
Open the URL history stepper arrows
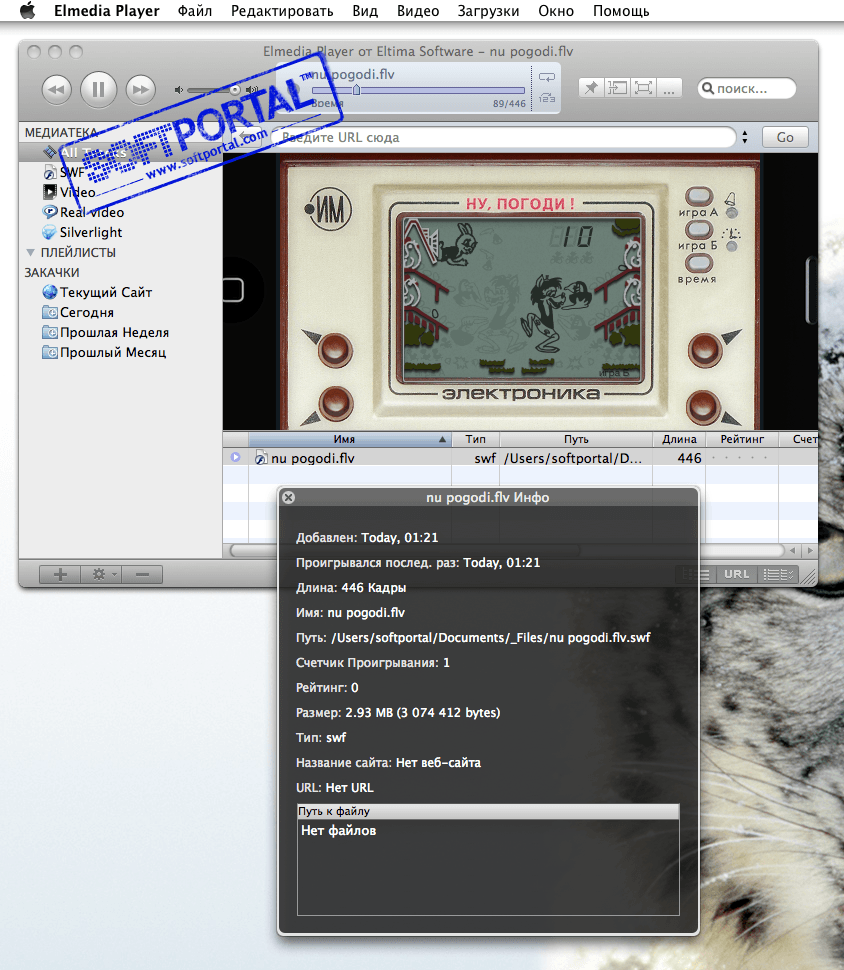tap(744, 137)
